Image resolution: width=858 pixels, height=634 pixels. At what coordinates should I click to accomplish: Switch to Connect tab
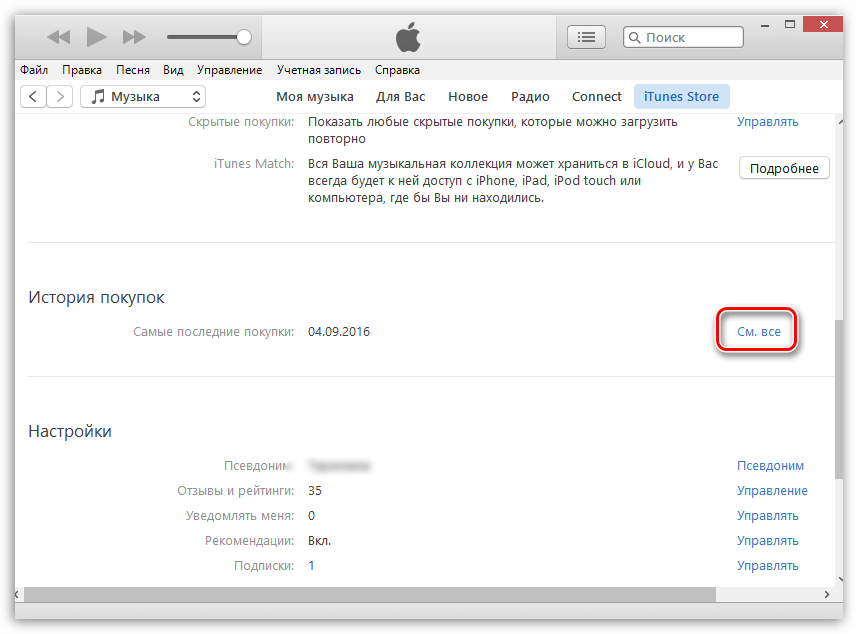tap(596, 97)
